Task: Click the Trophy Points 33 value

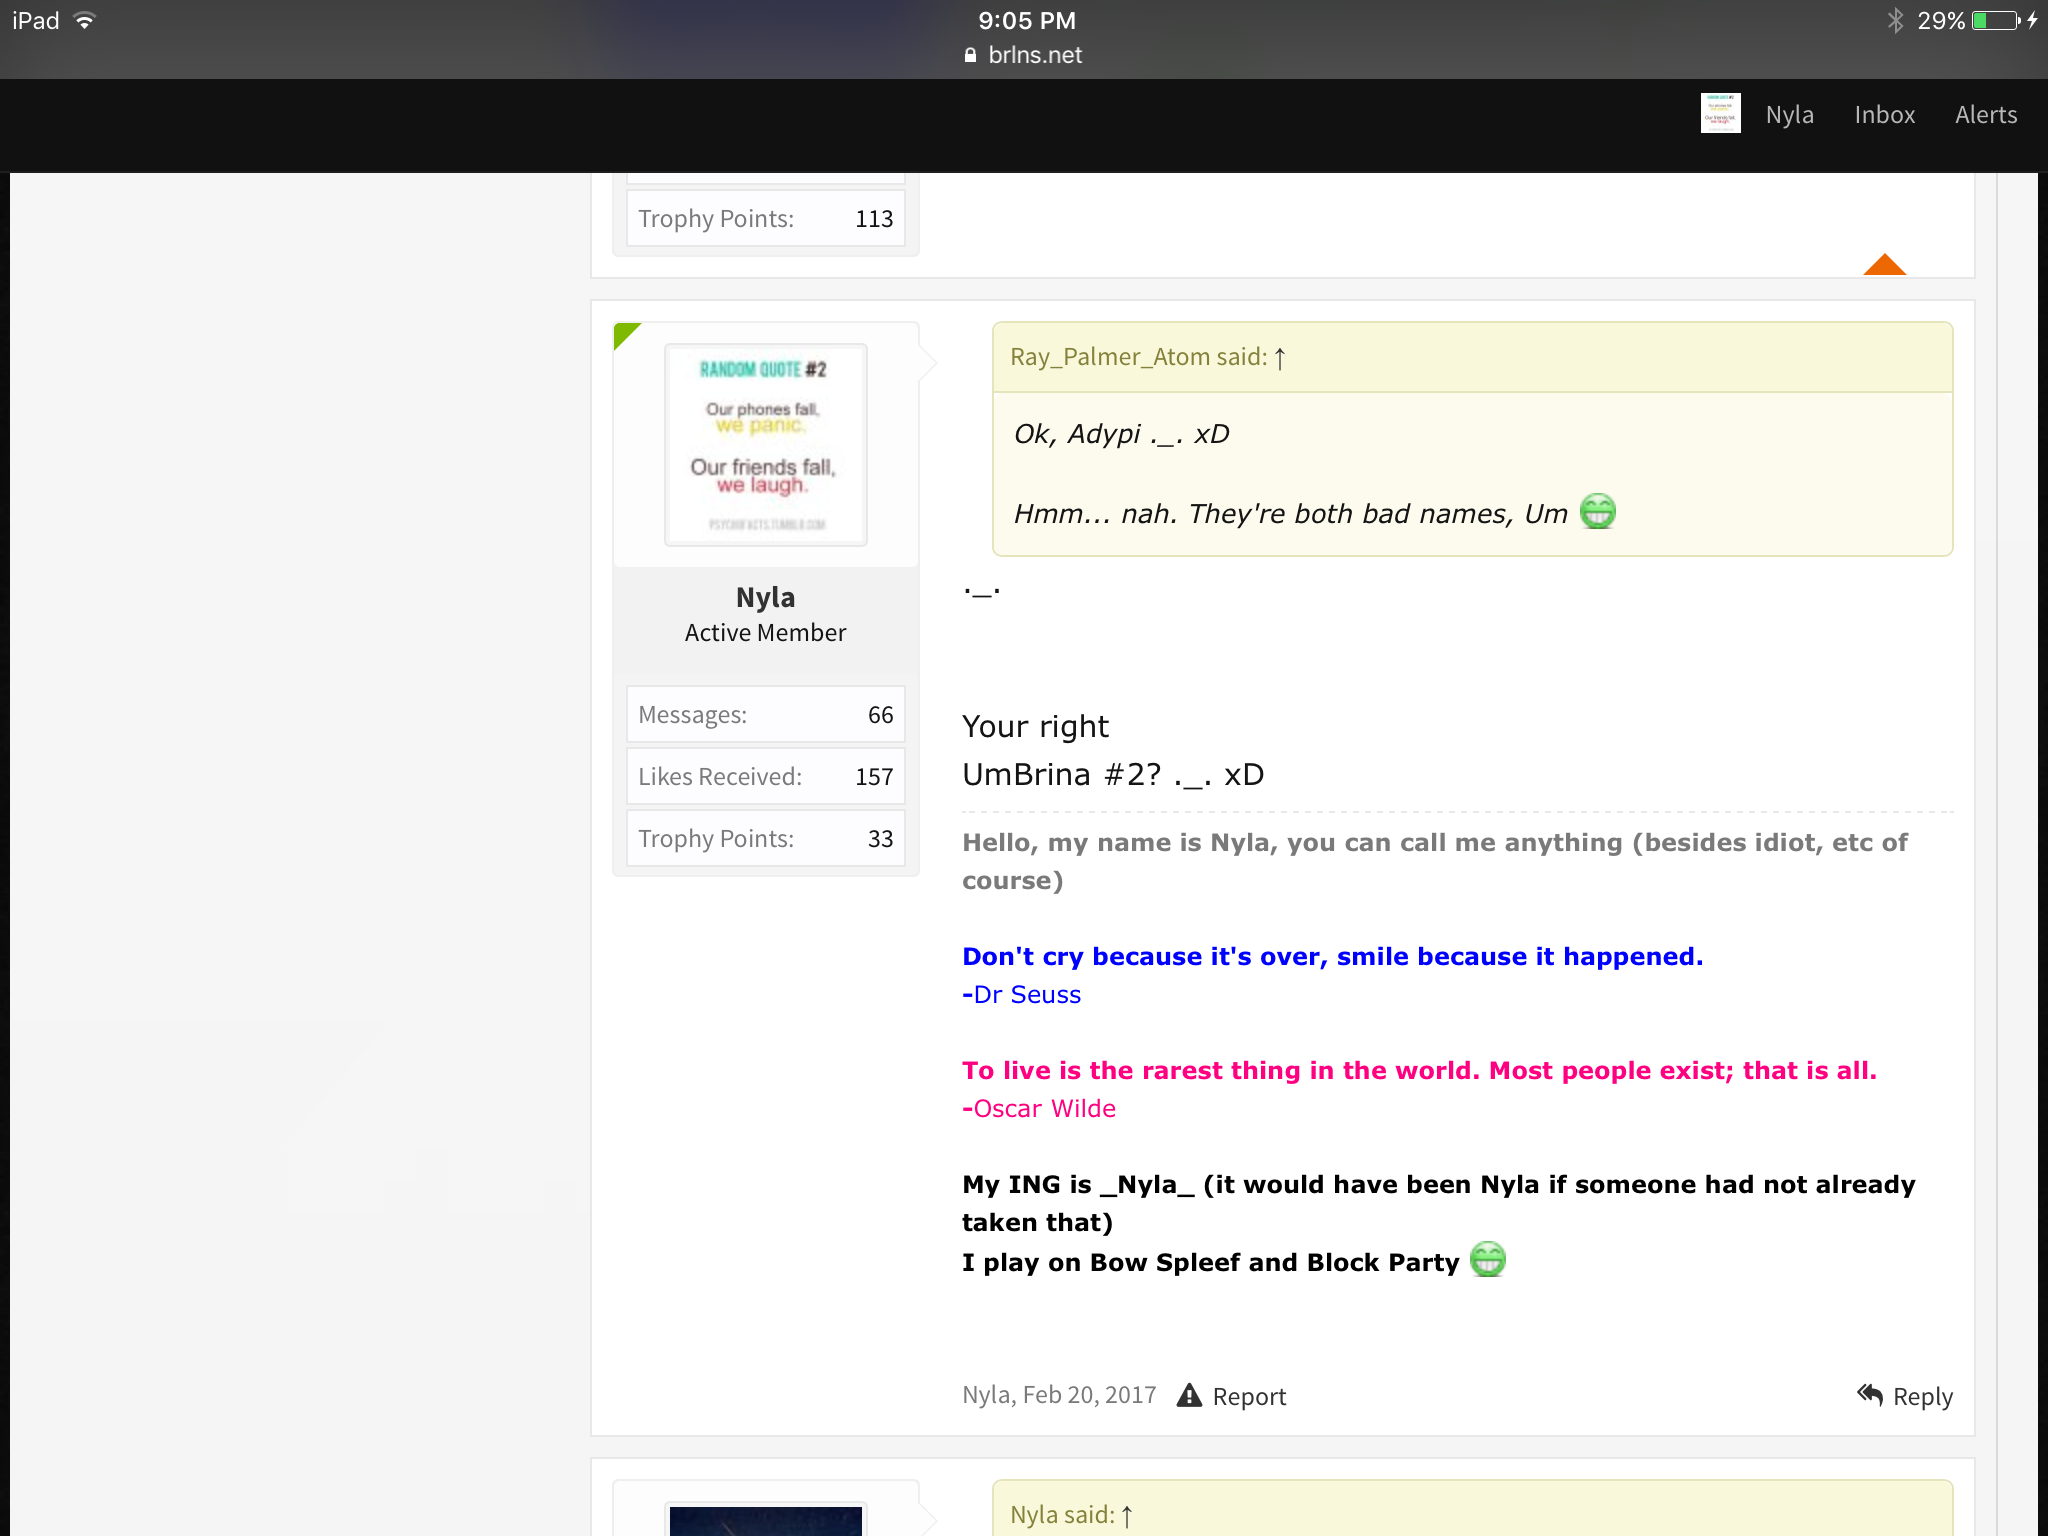Action: (880, 839)
